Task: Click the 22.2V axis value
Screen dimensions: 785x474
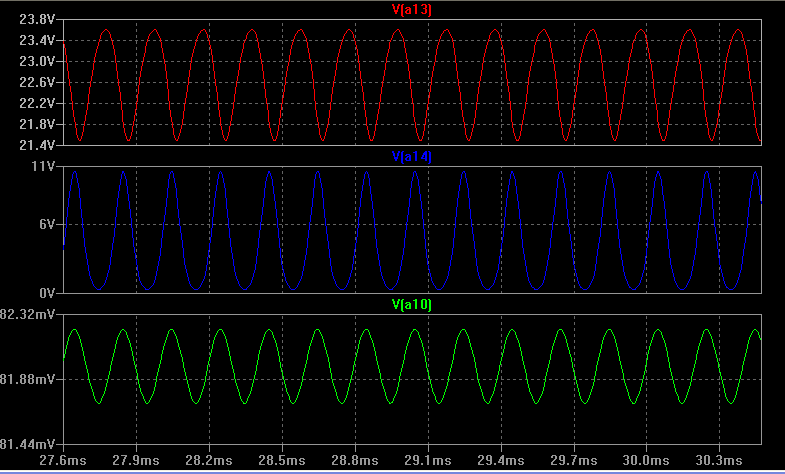Action: click(x=37, y=103)
